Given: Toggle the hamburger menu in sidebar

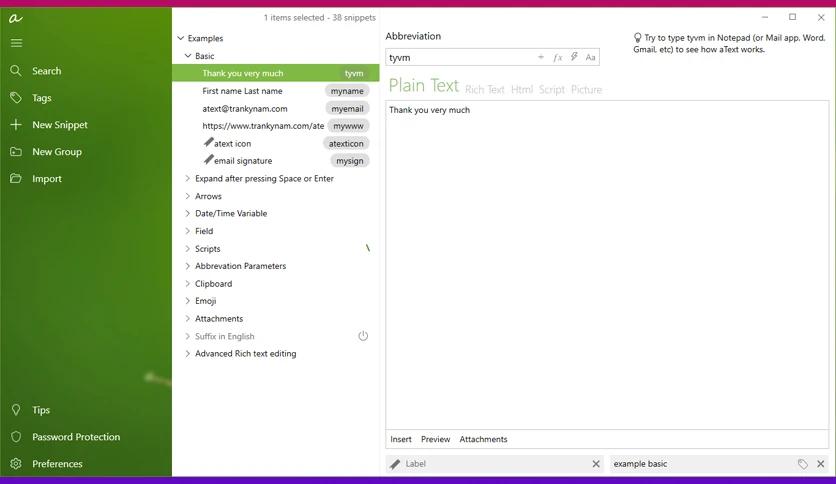Looking at the screenshot, I should 17,43.
